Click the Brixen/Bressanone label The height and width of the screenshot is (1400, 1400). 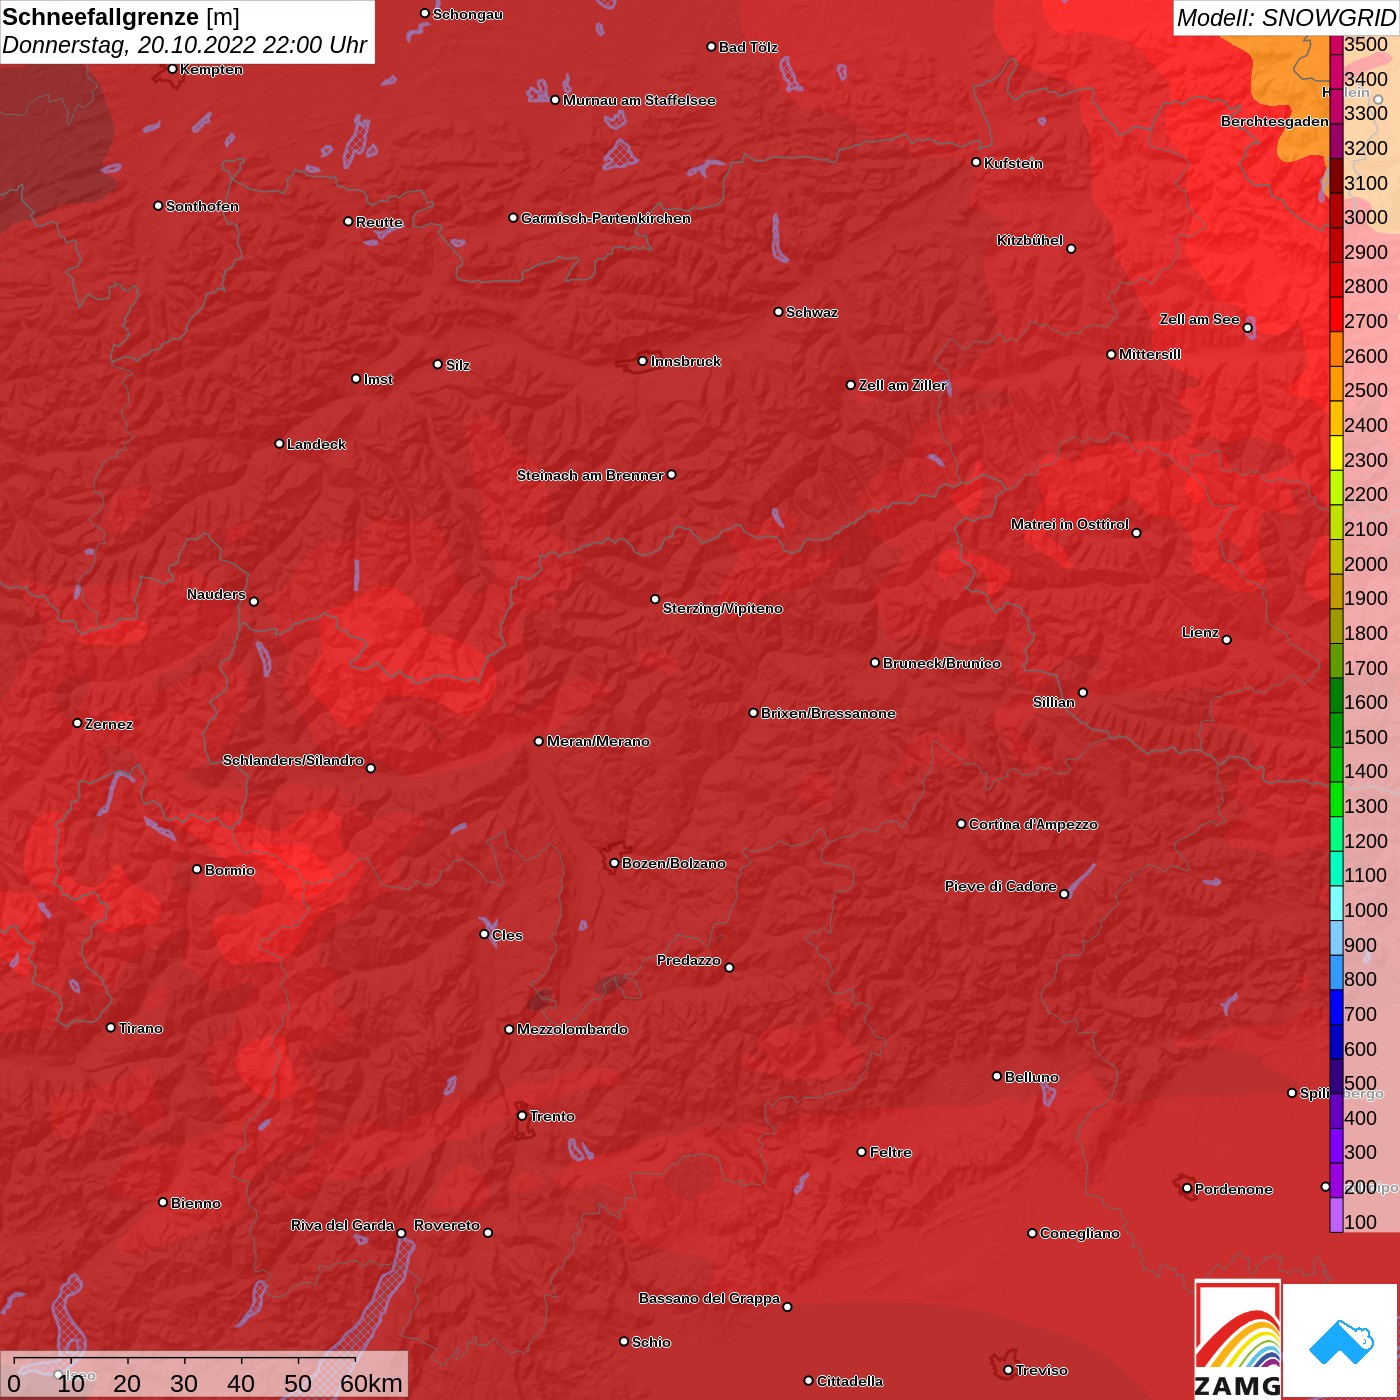(828, 713)
